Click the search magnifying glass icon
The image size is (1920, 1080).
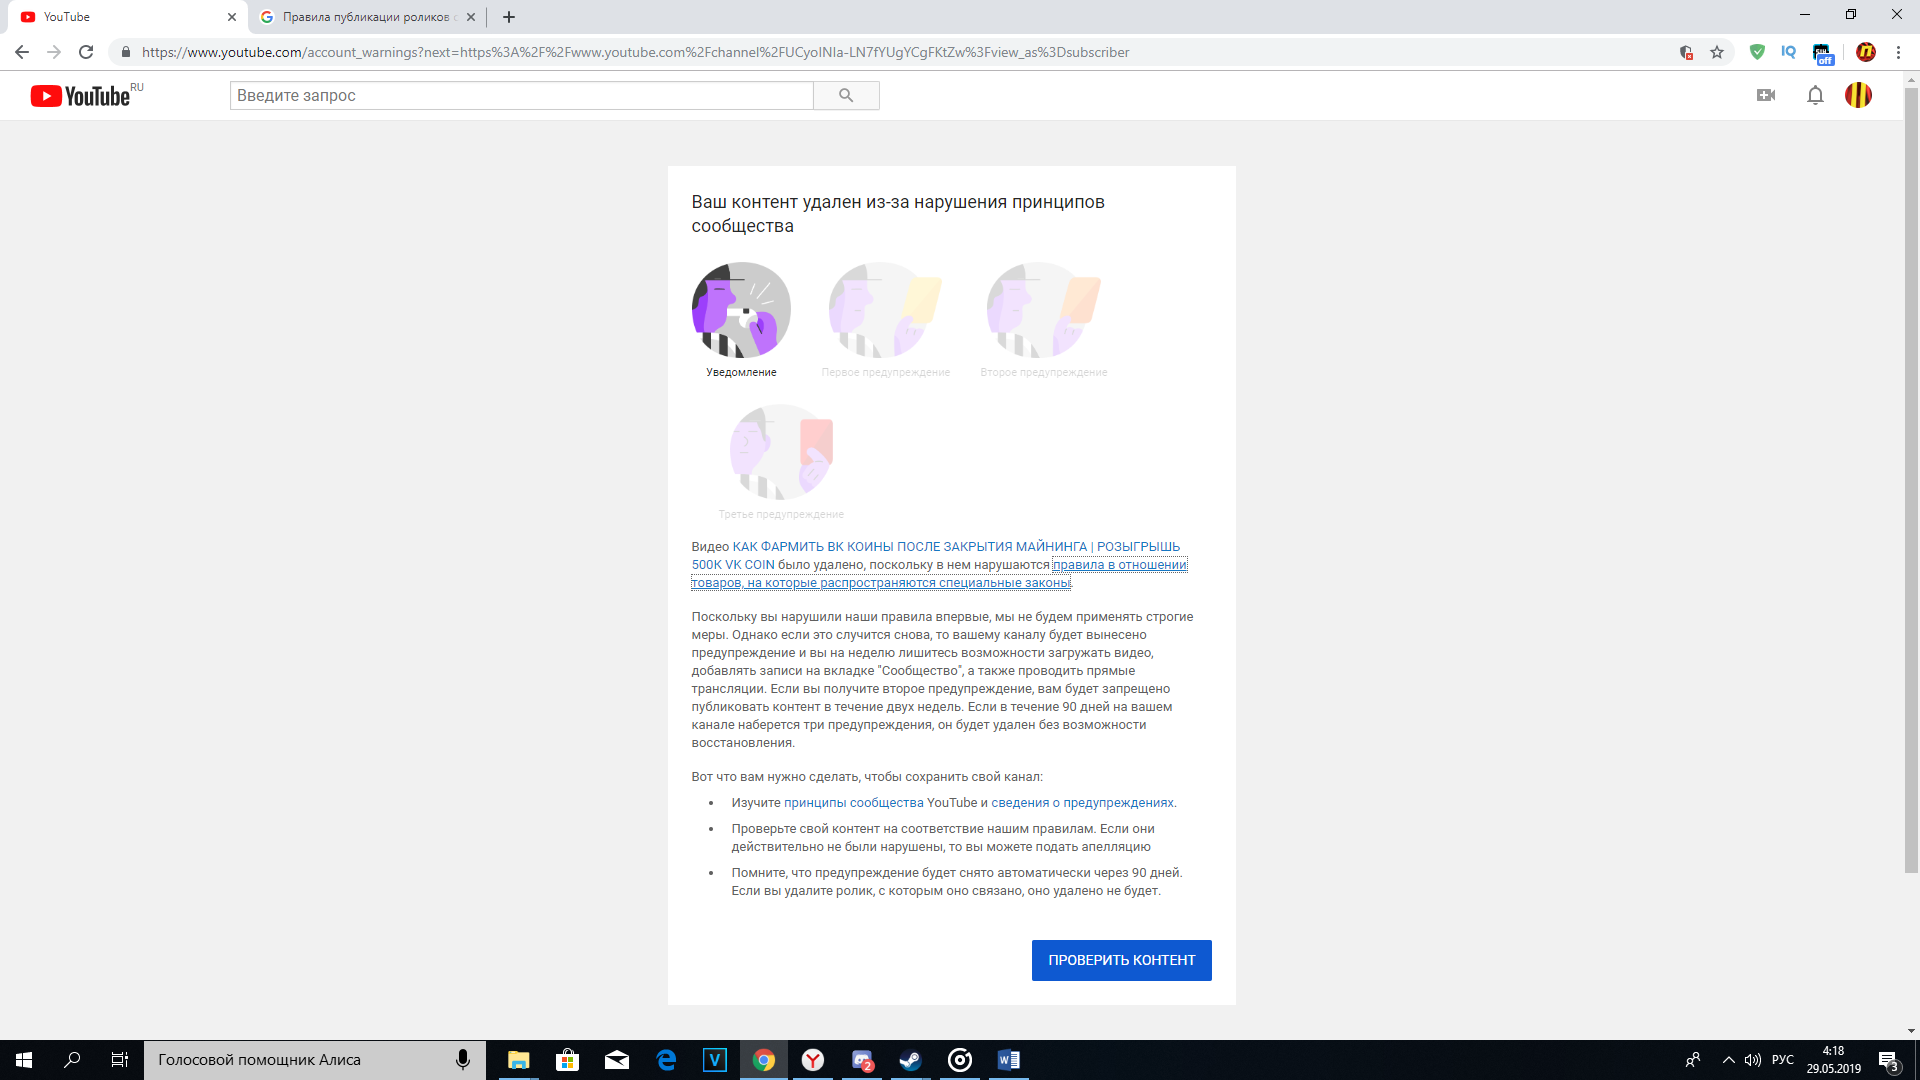844,95
